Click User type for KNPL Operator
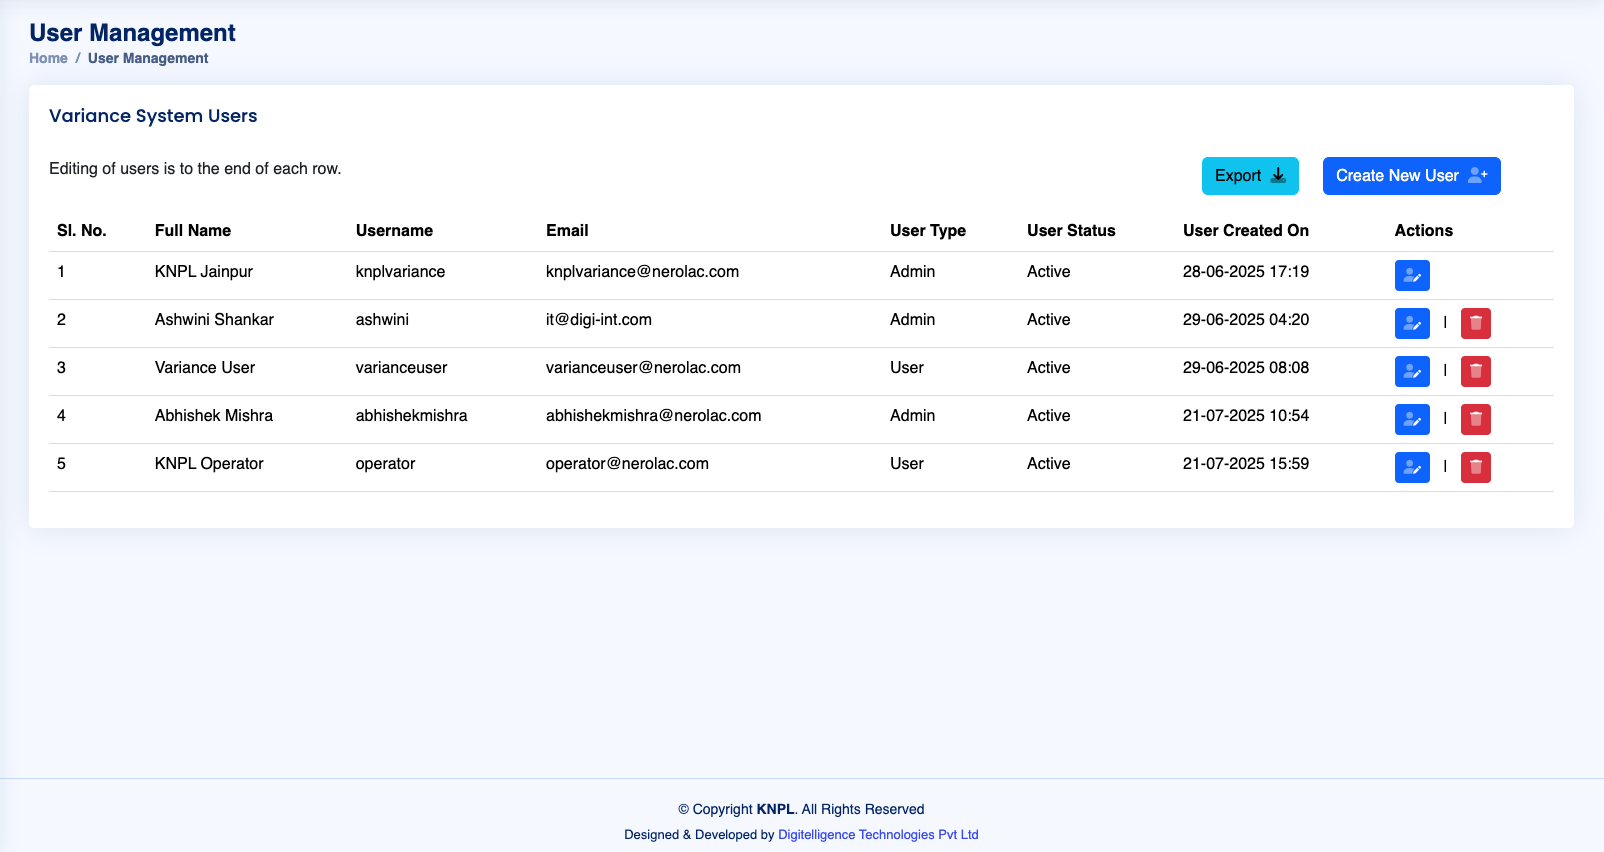The image size is (1604, 852). pyautogui.click(x=907, y=464)
